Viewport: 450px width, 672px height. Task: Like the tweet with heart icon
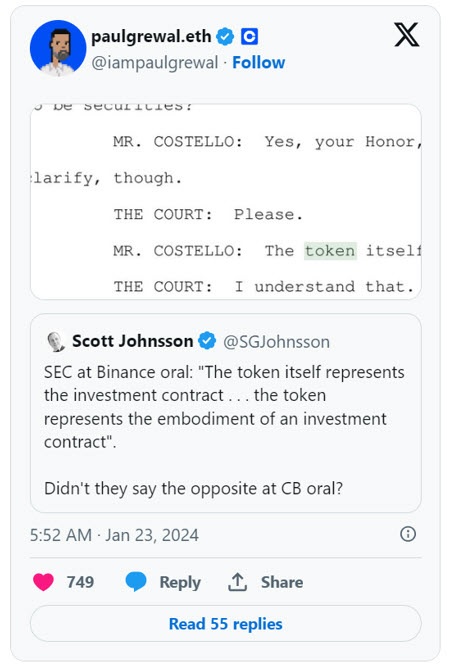pyautogui.click(x=43, y=582)
